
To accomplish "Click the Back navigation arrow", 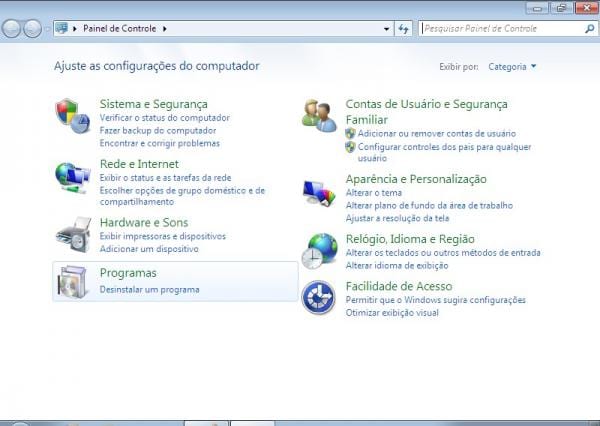I will [11, 29].
